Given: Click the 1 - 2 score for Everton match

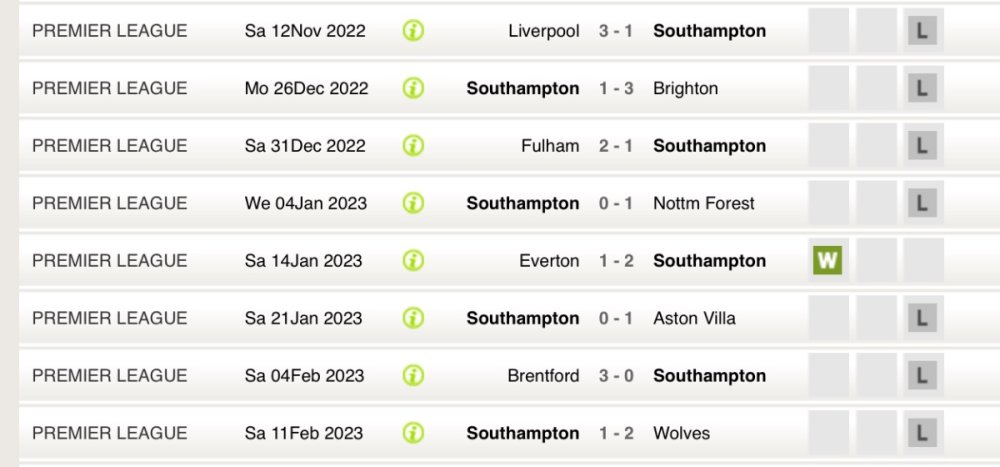Looking at the screenshot, I should pos(616,261).
